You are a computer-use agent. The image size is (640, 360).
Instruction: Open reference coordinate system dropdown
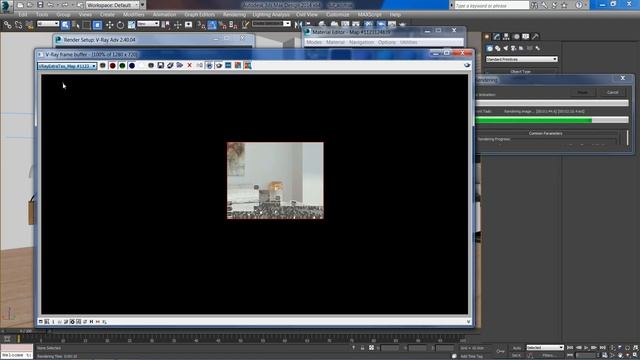tap(148, 24)
